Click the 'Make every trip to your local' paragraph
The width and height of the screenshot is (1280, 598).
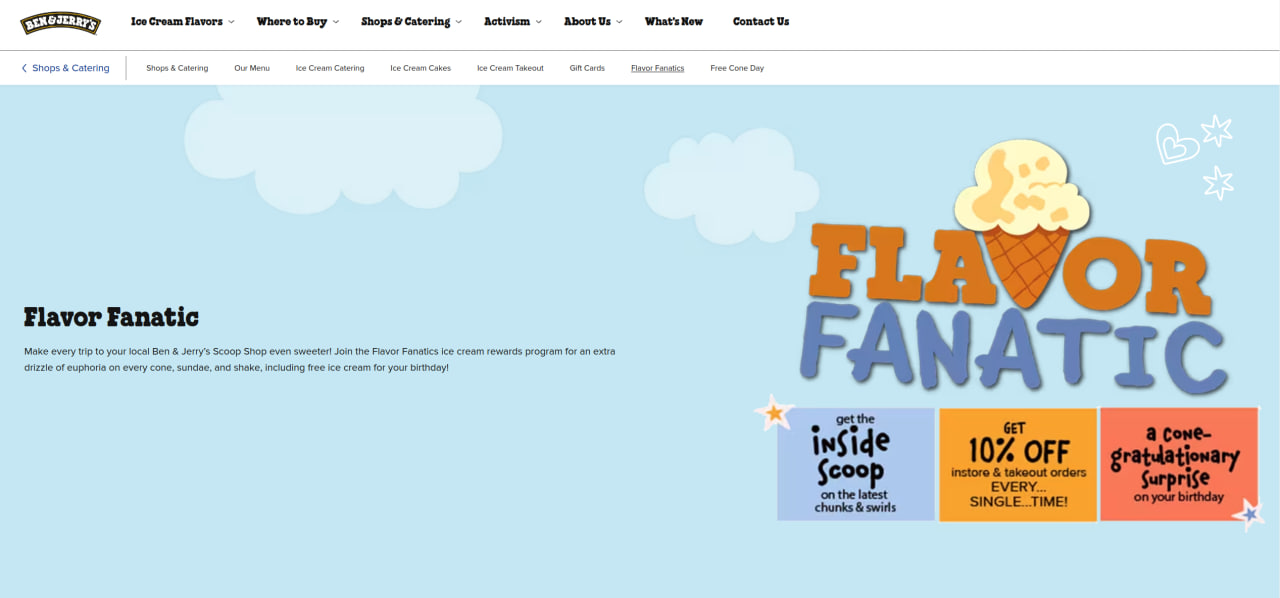pos(320,359)
